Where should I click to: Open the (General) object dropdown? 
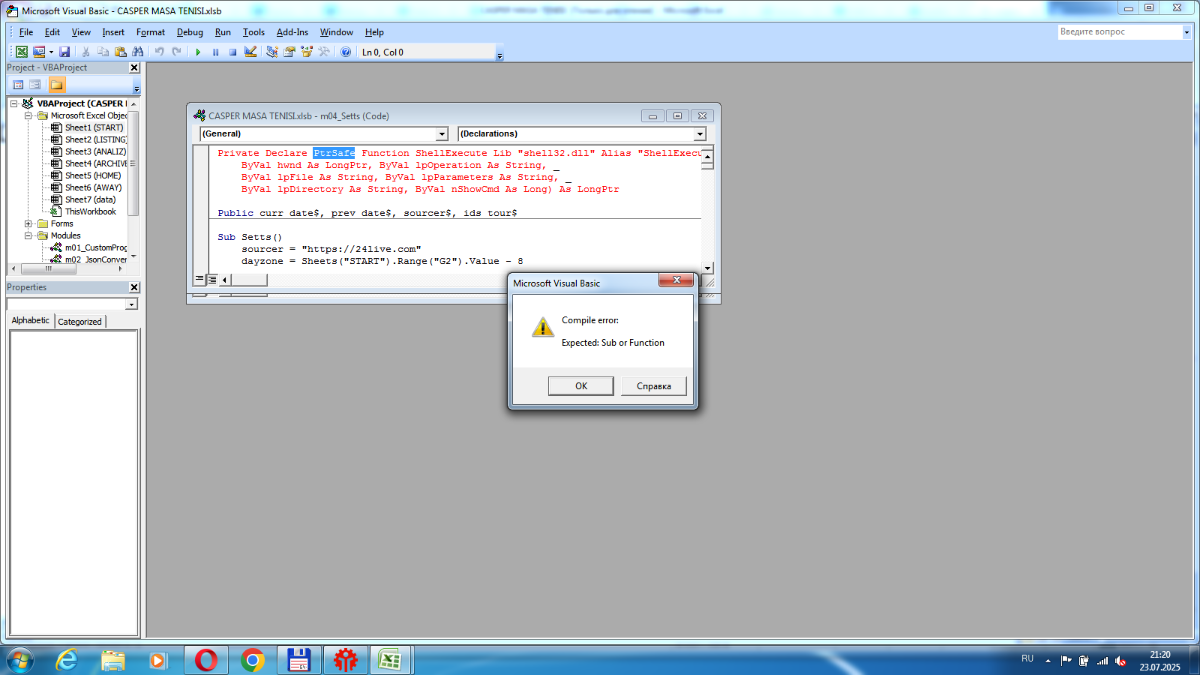point(442,134)
